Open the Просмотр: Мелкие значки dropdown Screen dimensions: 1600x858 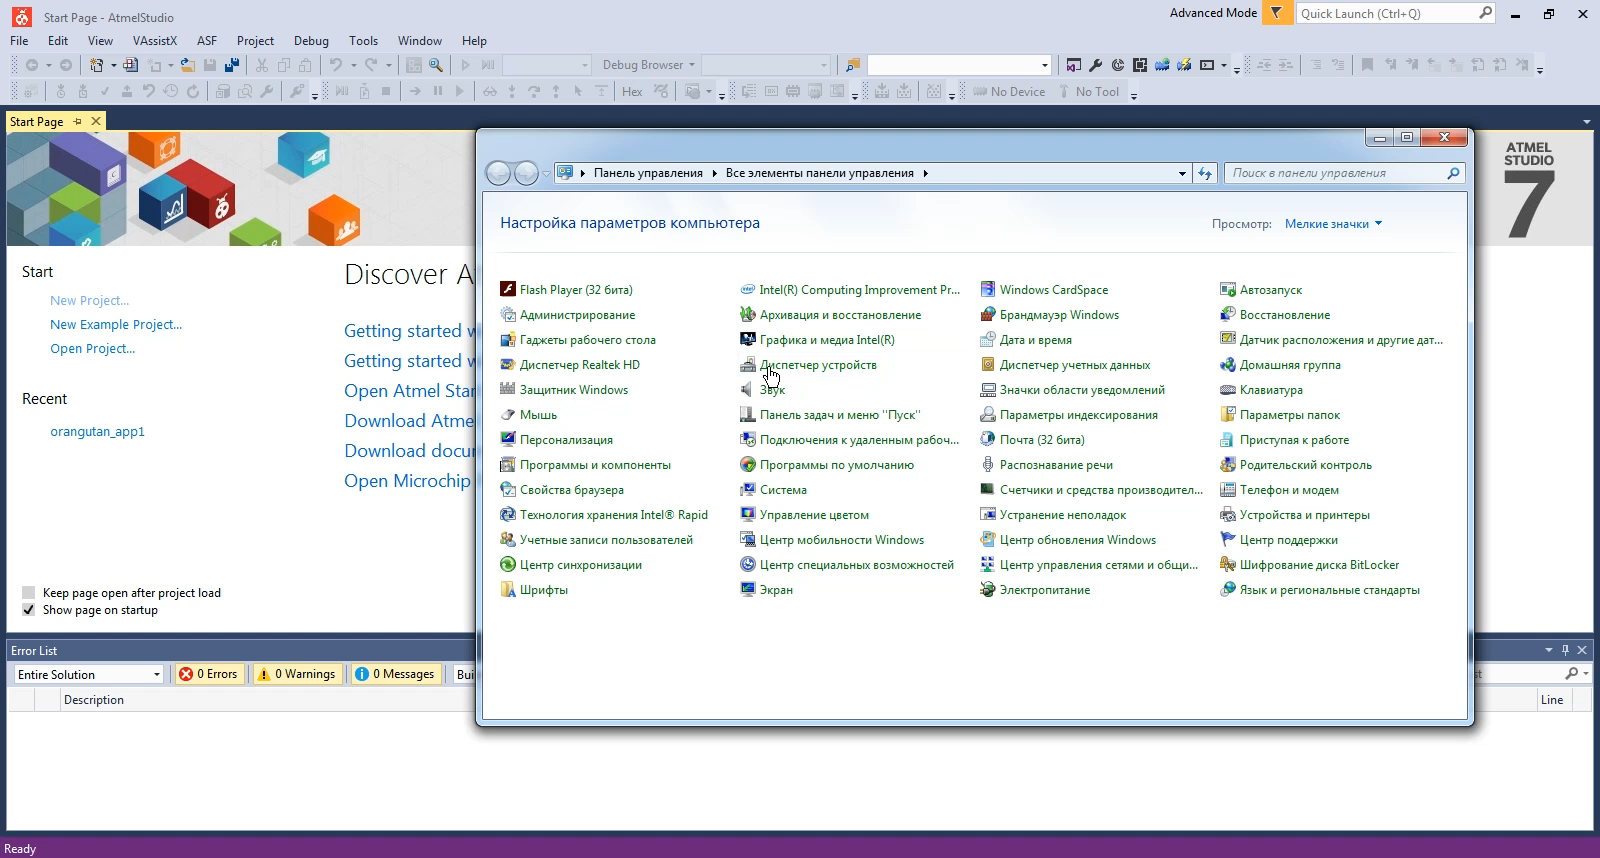(x=1333, y=224)
